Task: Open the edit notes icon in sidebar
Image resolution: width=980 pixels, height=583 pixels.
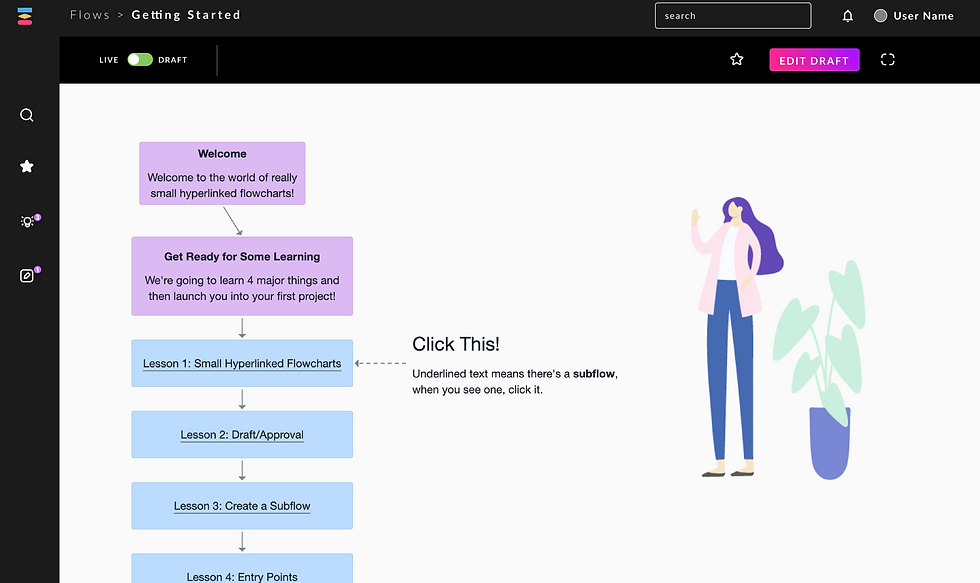Action: [27, 276]
